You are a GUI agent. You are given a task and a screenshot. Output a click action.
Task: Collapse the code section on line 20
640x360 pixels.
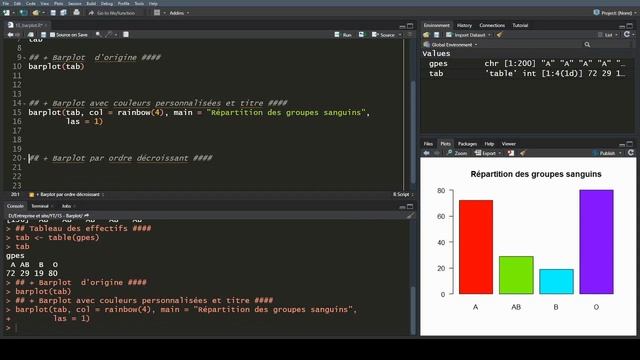[24, 158]
